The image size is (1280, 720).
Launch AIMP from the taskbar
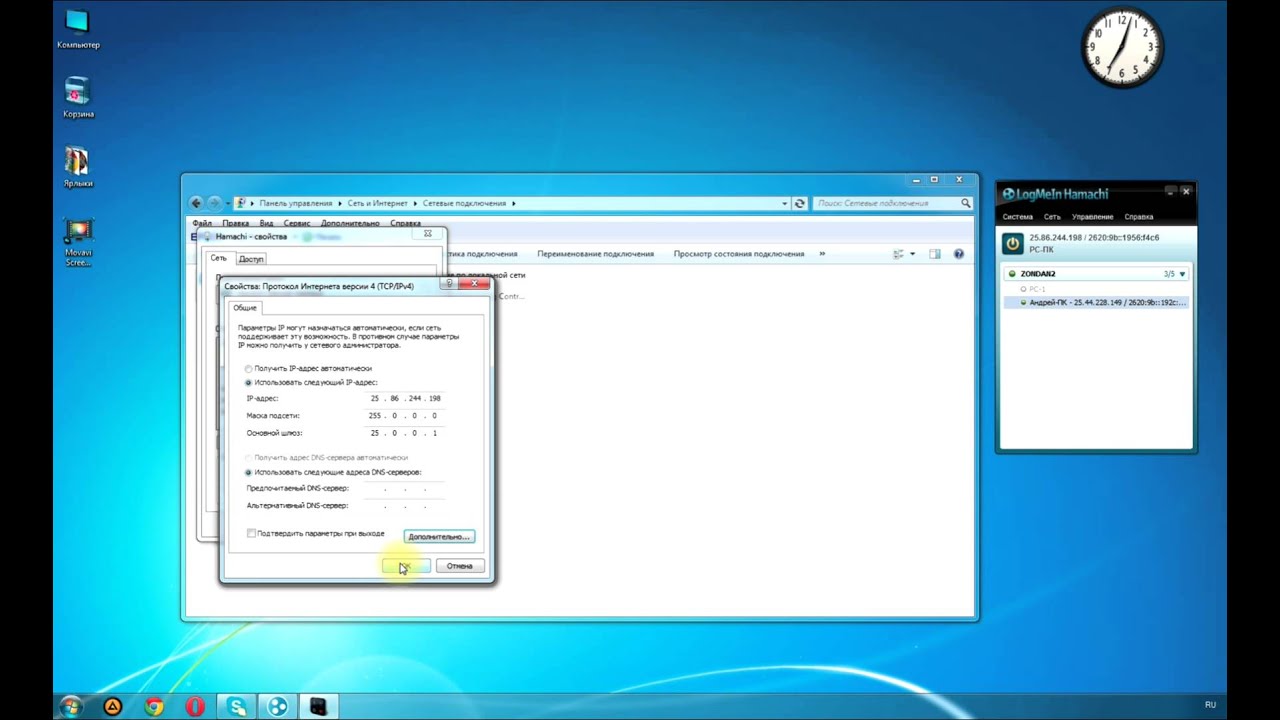pos(113,707)
